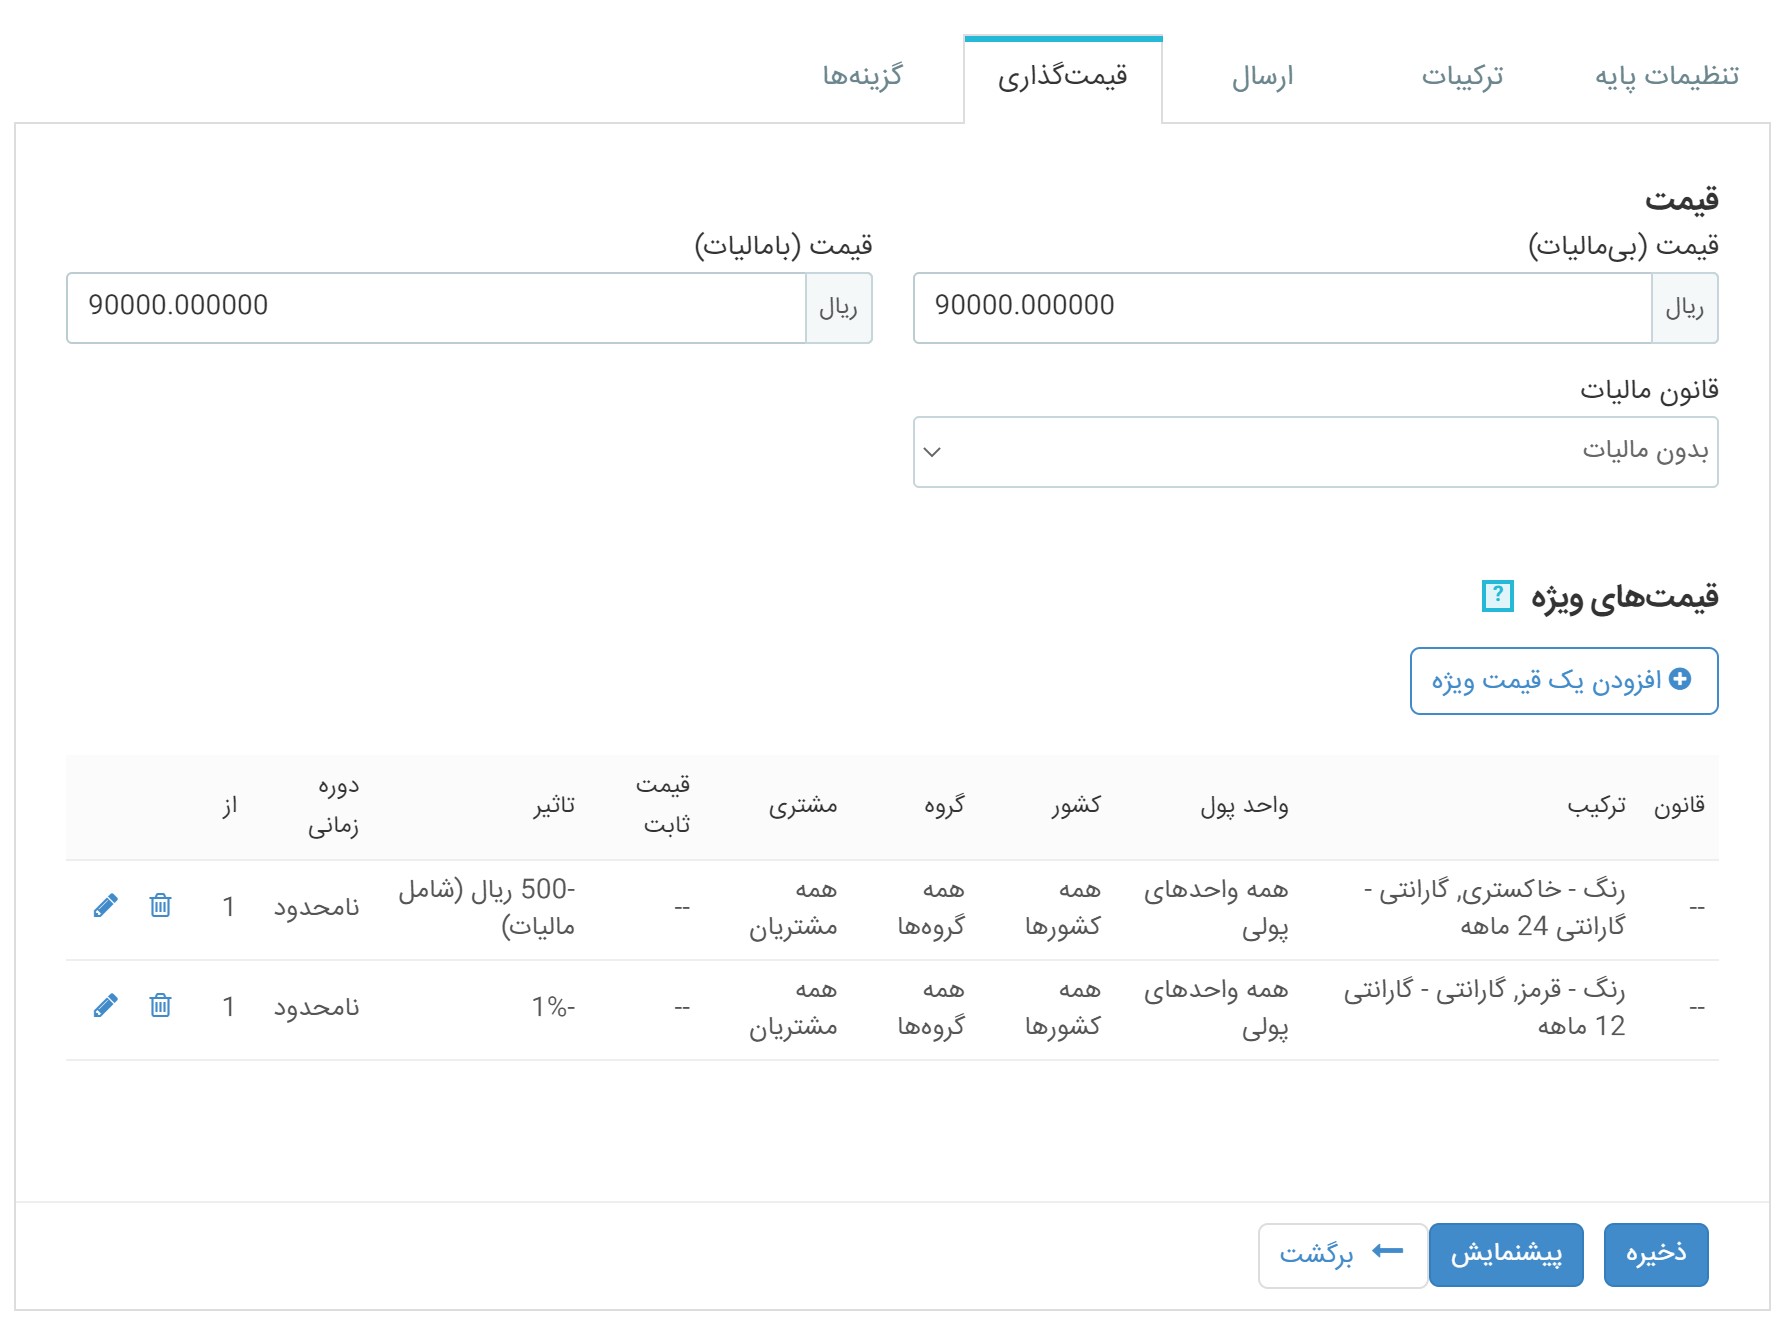This screenshot has width=1784, height=1330.
Task: Click the دوره زمانی column header
Action: [x=334, y=806]
